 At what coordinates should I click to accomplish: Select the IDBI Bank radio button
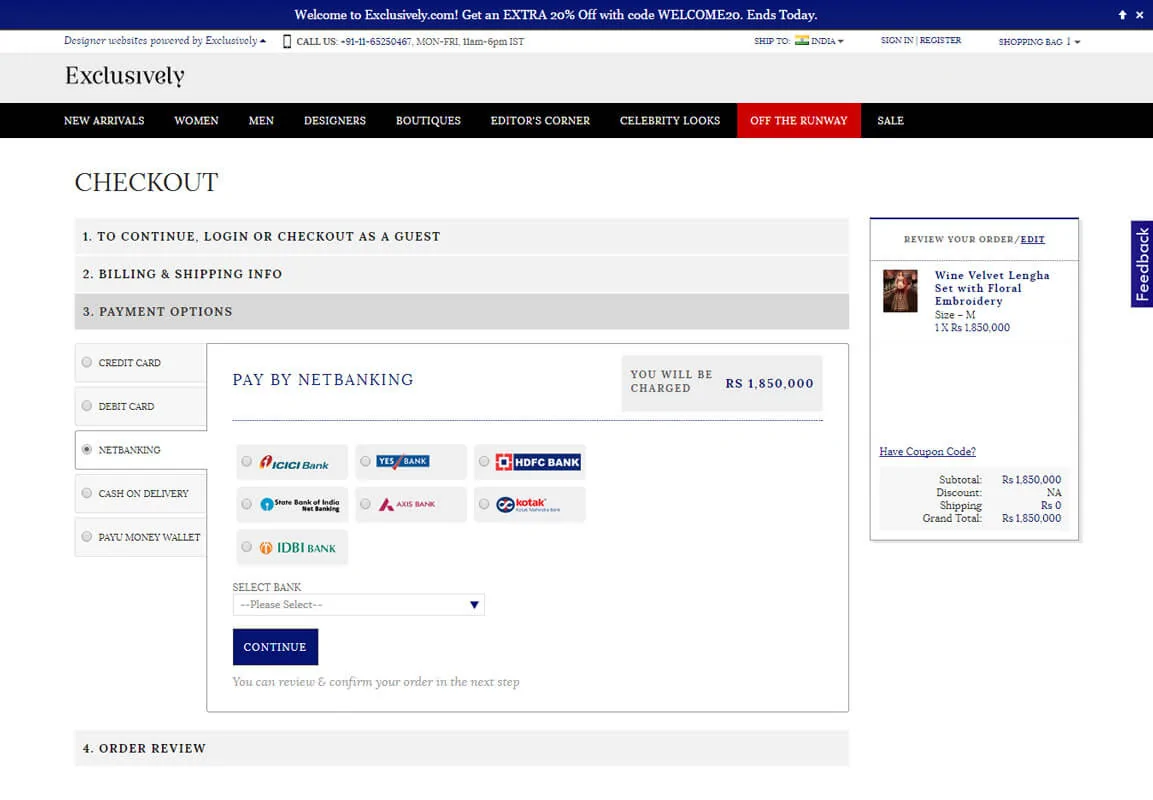click(x=246, y=547)
